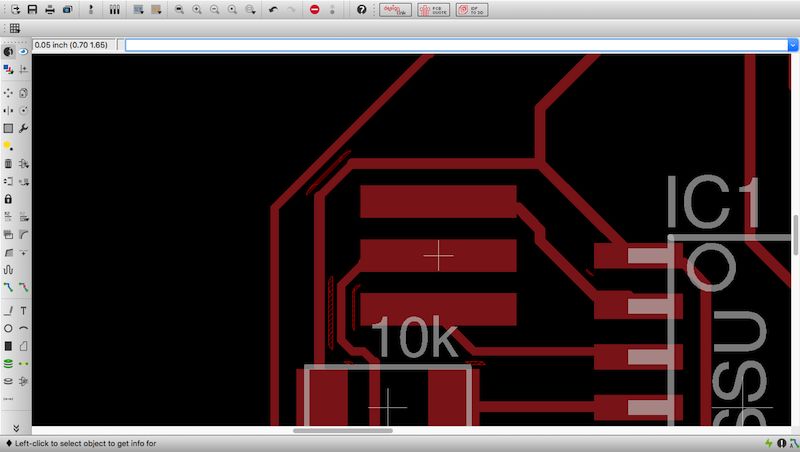
Task: Select the Move tool
Action: (8, 93)
